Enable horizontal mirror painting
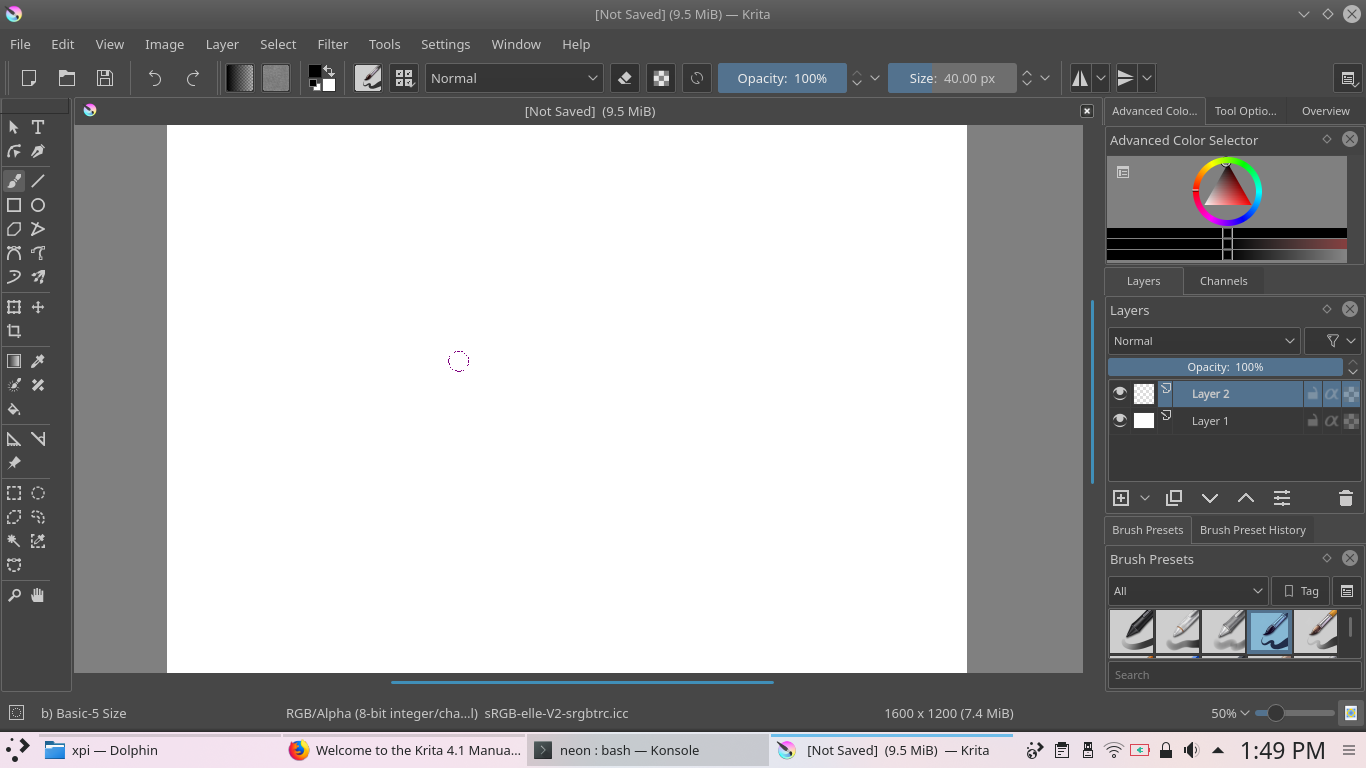 pyautogui.click(x=1080, y=78)
